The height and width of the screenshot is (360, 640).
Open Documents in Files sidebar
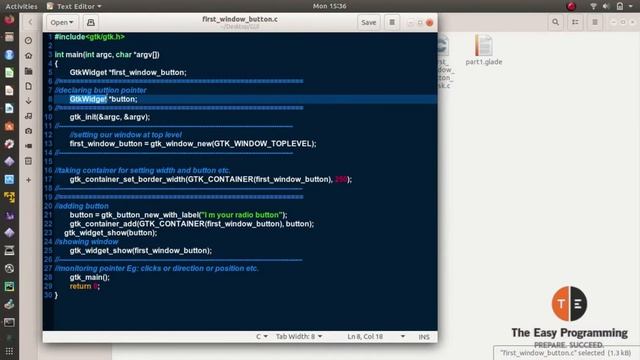[28, 86]
